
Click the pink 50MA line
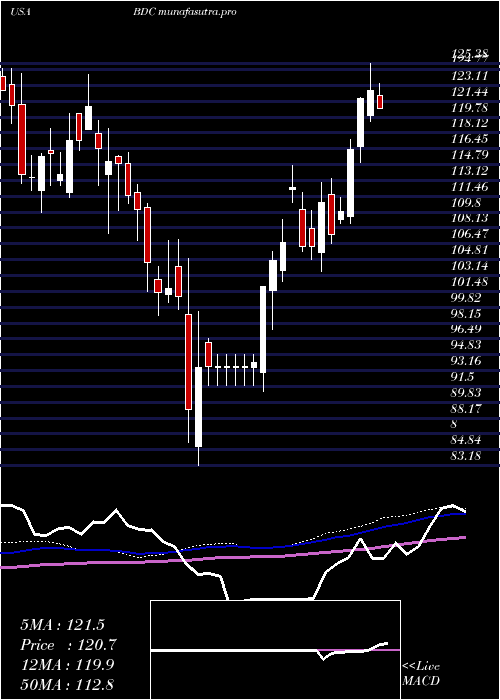233,557
